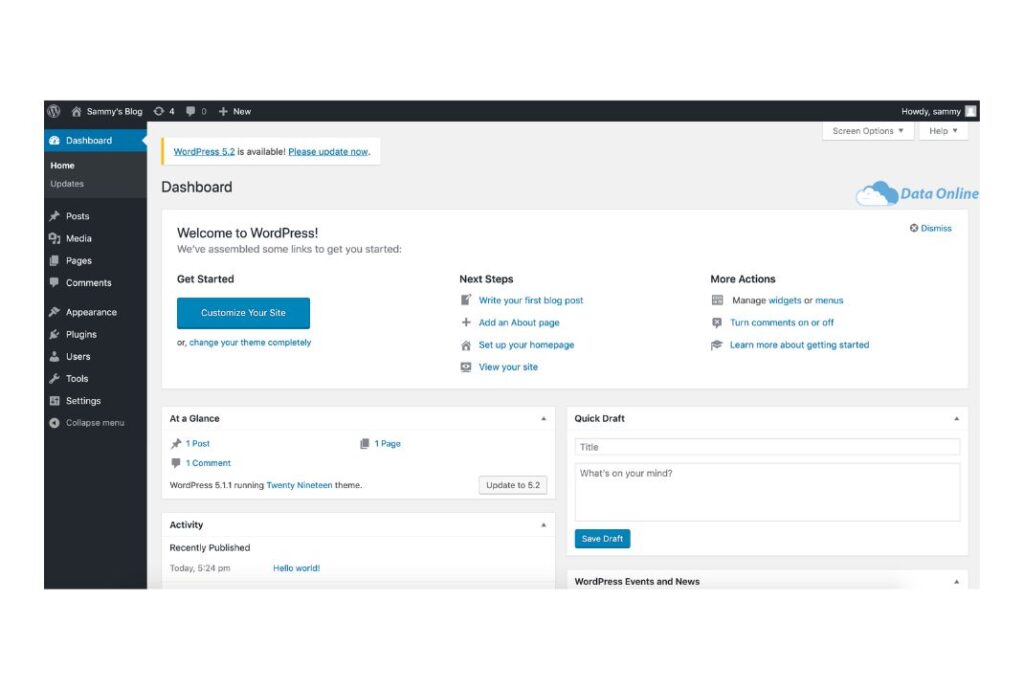Click the Users person icon

[54, 357]
